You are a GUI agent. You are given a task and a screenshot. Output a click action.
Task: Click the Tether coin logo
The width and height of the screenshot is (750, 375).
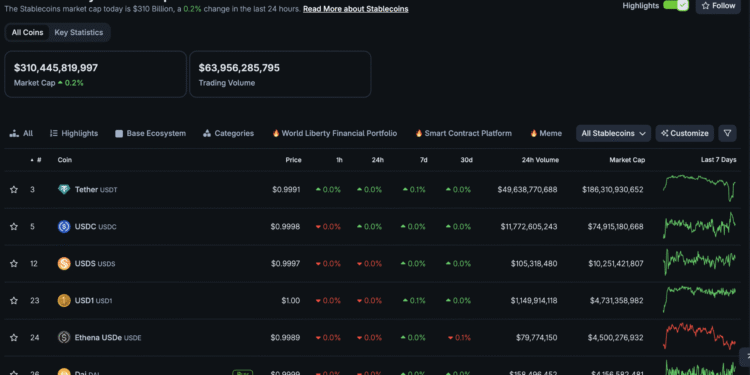64,189
